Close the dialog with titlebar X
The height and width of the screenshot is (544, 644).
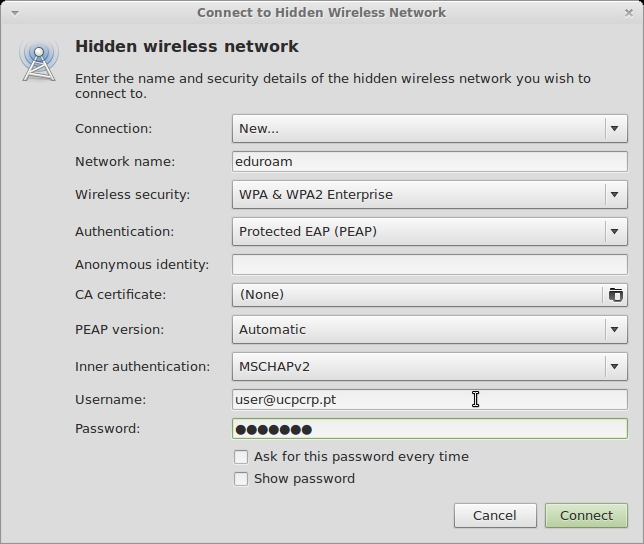pos(631,12)
